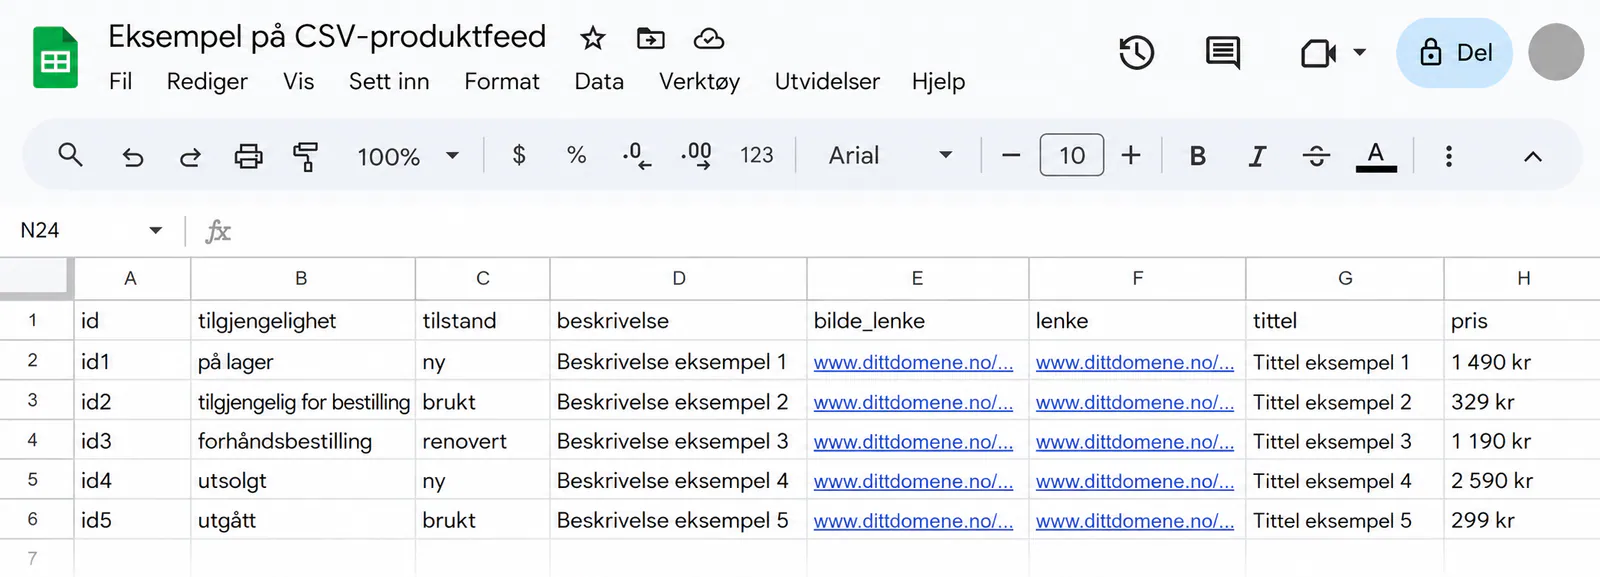Click the font size field showing 10
The image size is (1600, 577).
pyautogui.click(x=1072, y=155)
